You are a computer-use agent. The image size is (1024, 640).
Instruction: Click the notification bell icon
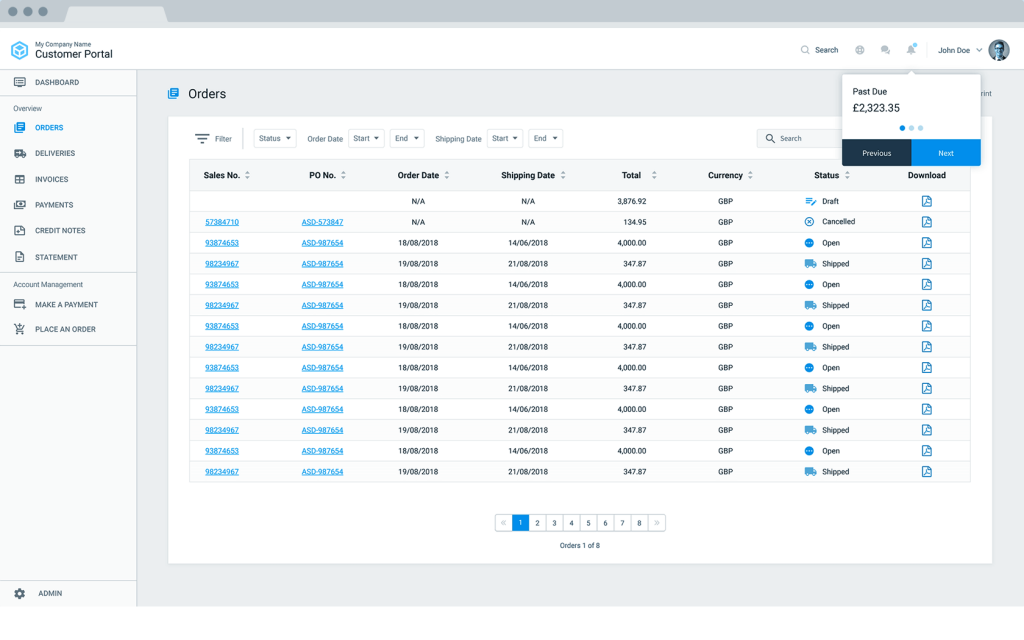[x=911, y=50]
